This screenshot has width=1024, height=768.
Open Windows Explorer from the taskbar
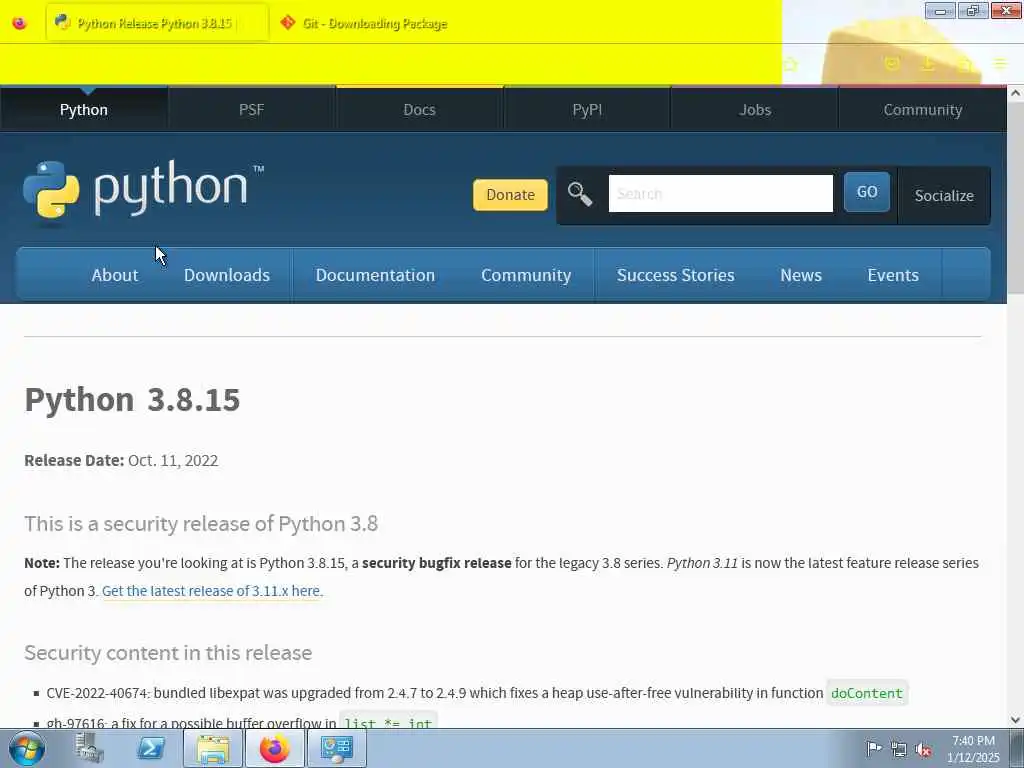pos(213,748)
